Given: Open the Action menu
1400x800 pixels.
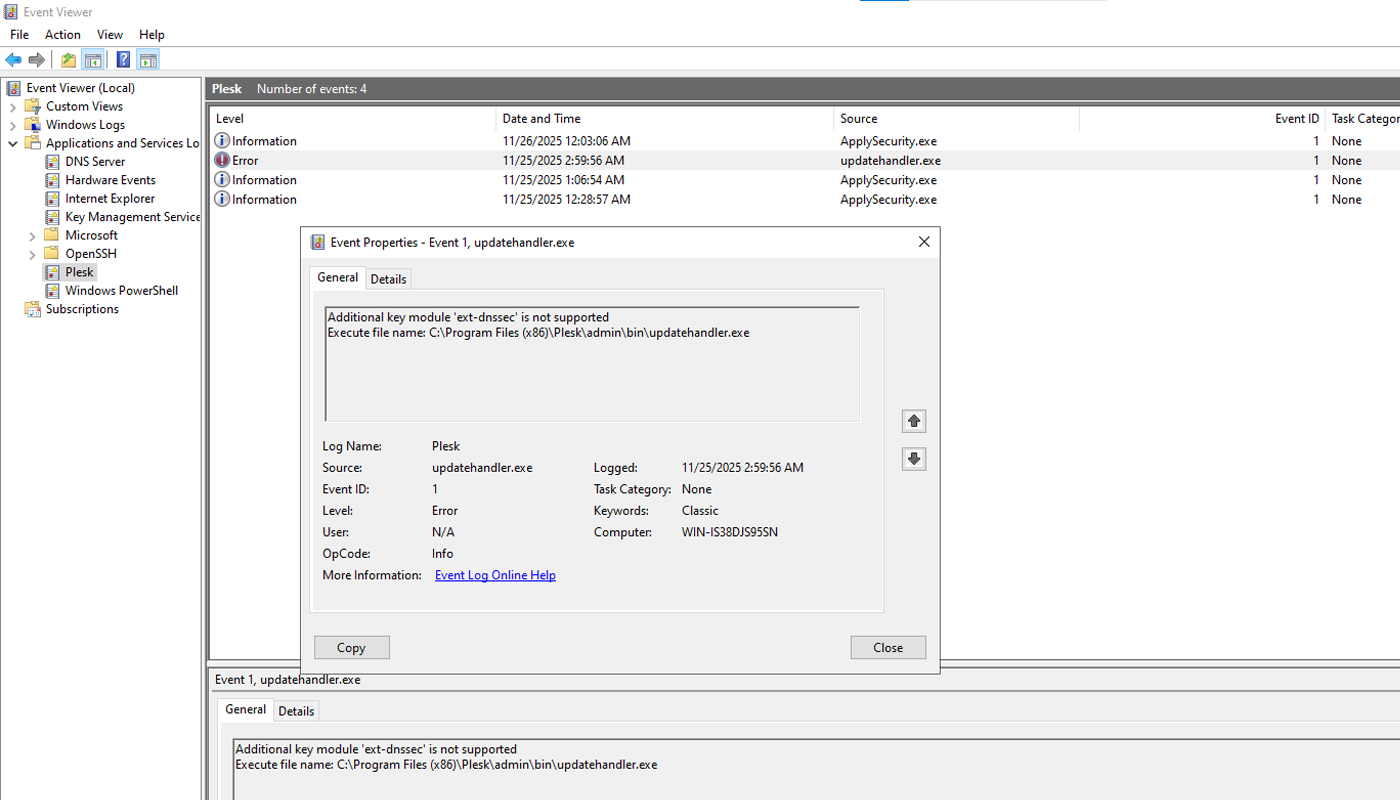Looking at the screenshot, I should coord(62,34).
